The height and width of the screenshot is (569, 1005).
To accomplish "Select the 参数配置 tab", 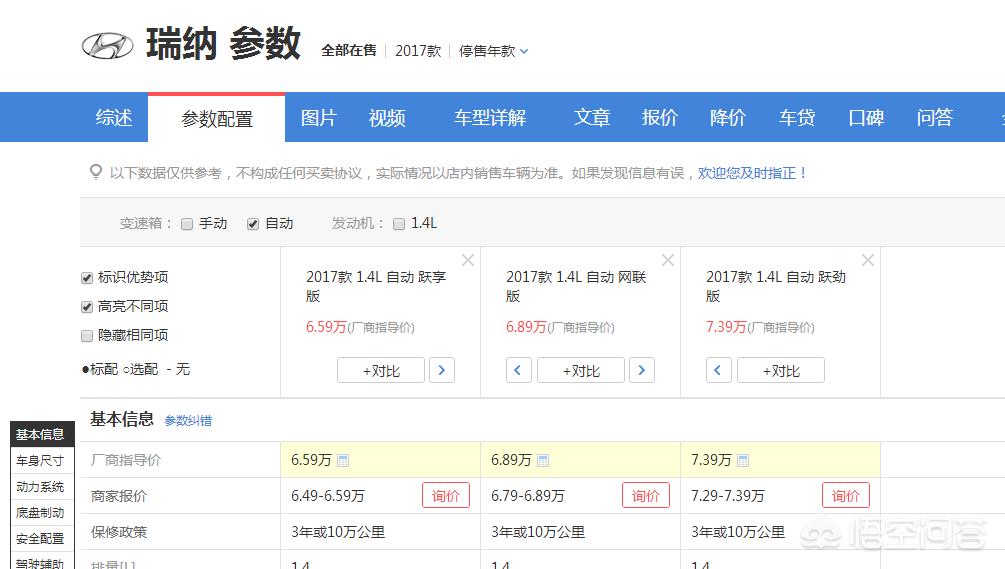I will coord(217,119).
